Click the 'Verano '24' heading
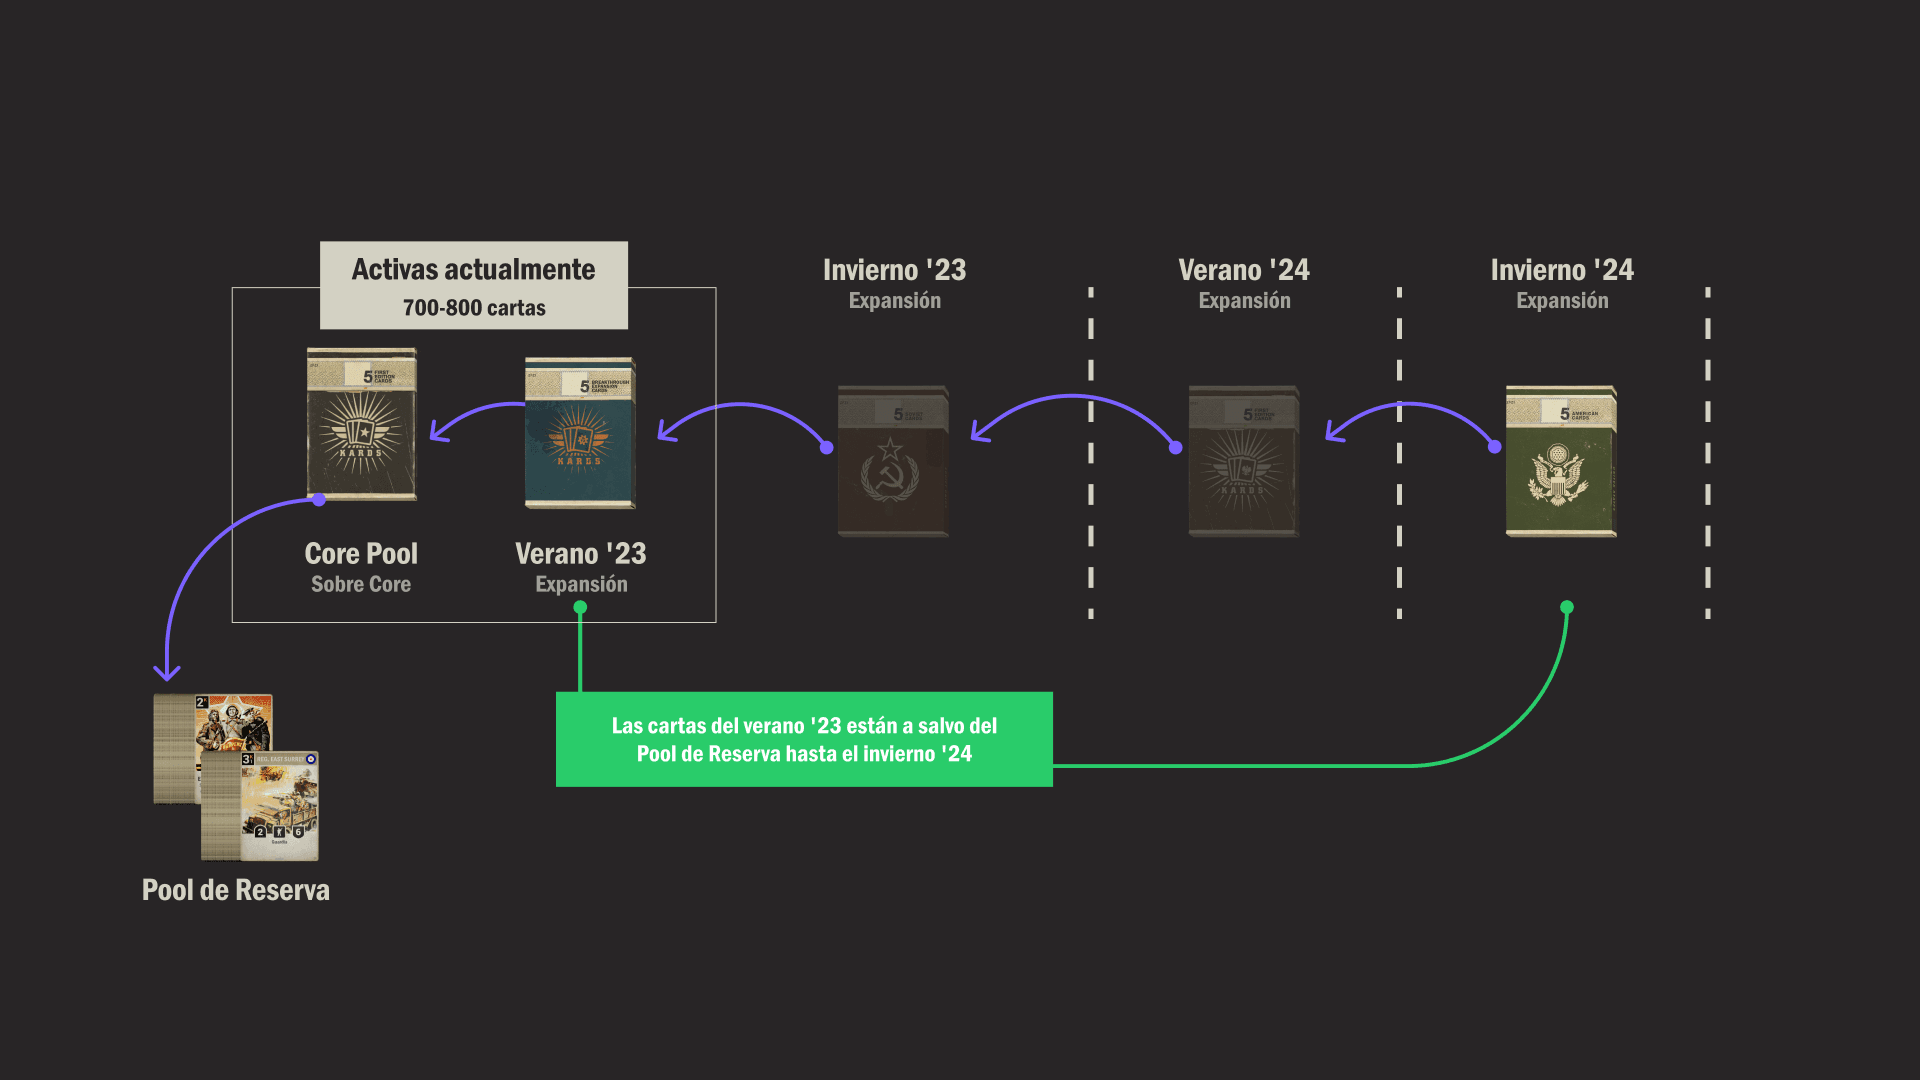Screen dimensions: 1920x1080 point(1243,270)
